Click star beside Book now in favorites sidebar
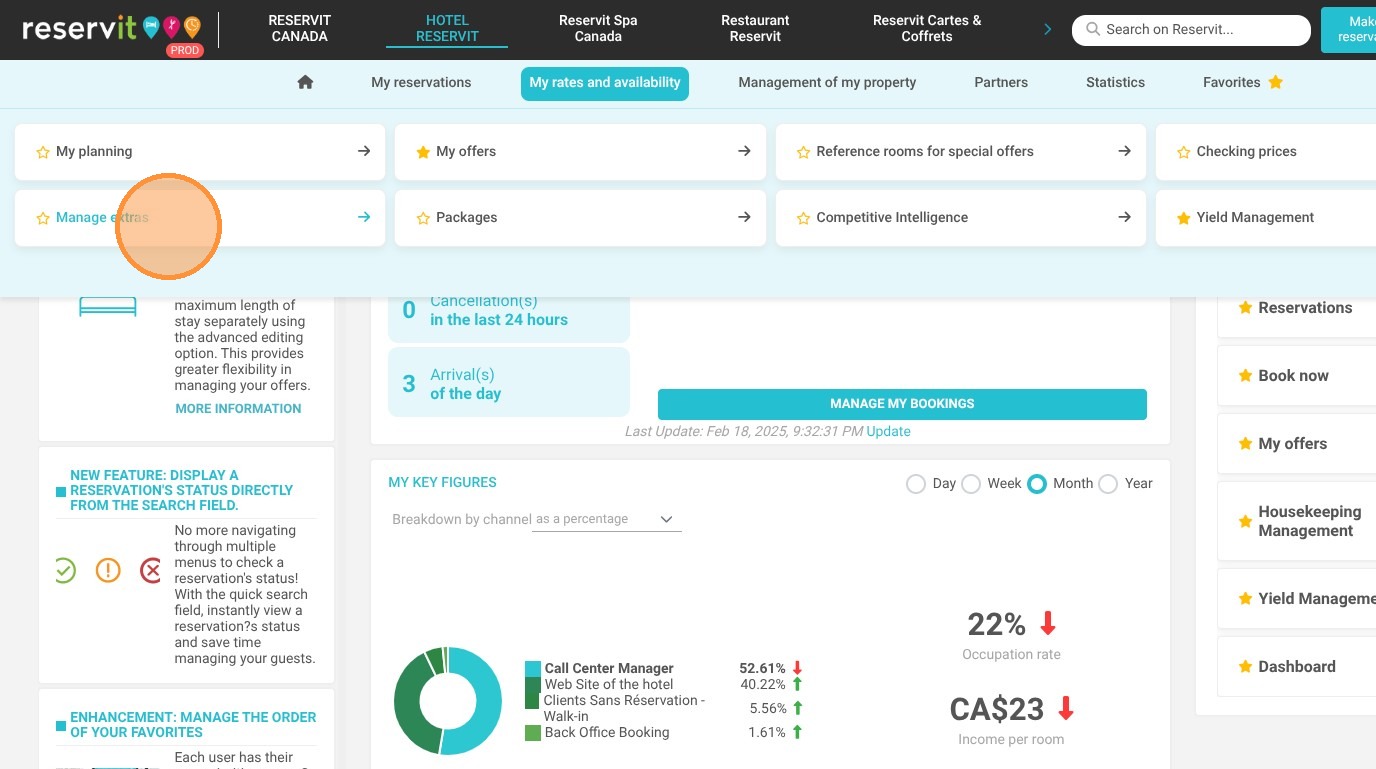 (x=1245, y=376)
